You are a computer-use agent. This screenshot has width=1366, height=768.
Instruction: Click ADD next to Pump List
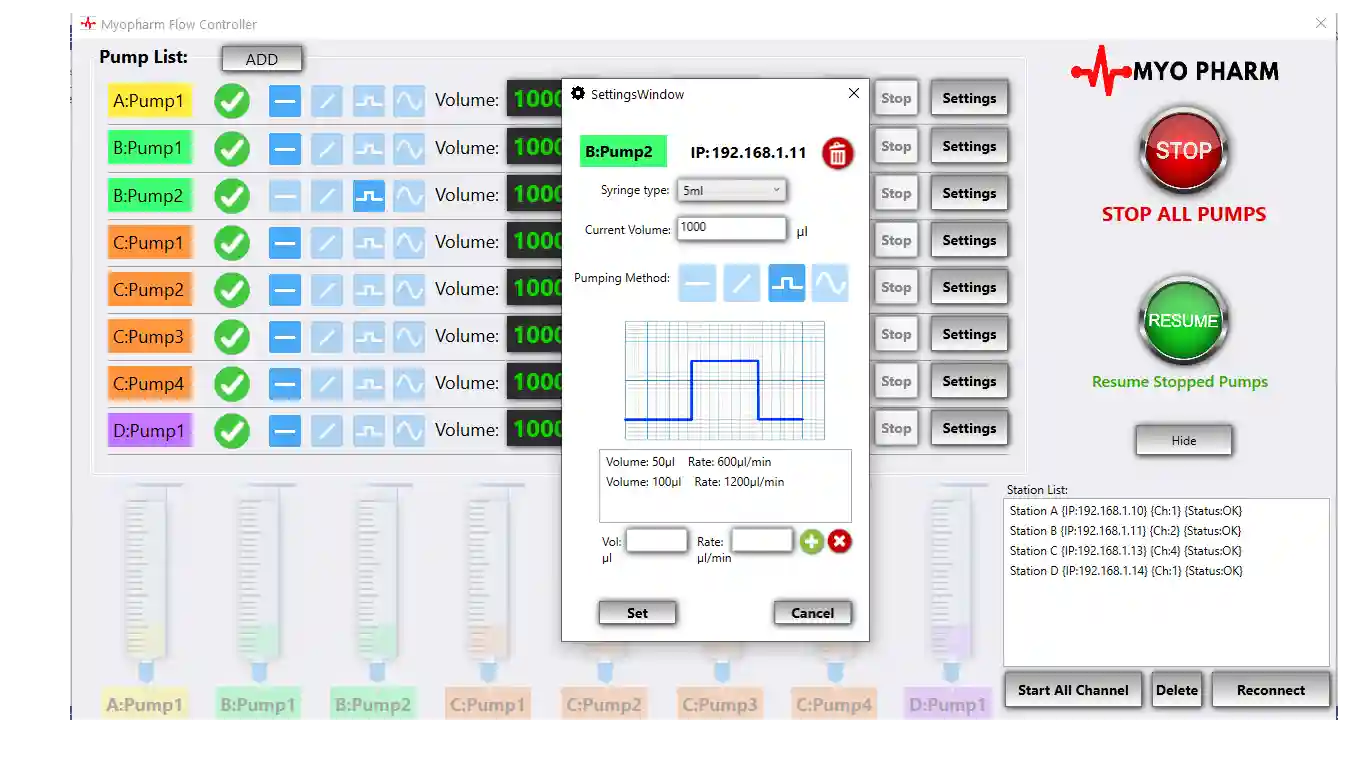coord(262,59)
